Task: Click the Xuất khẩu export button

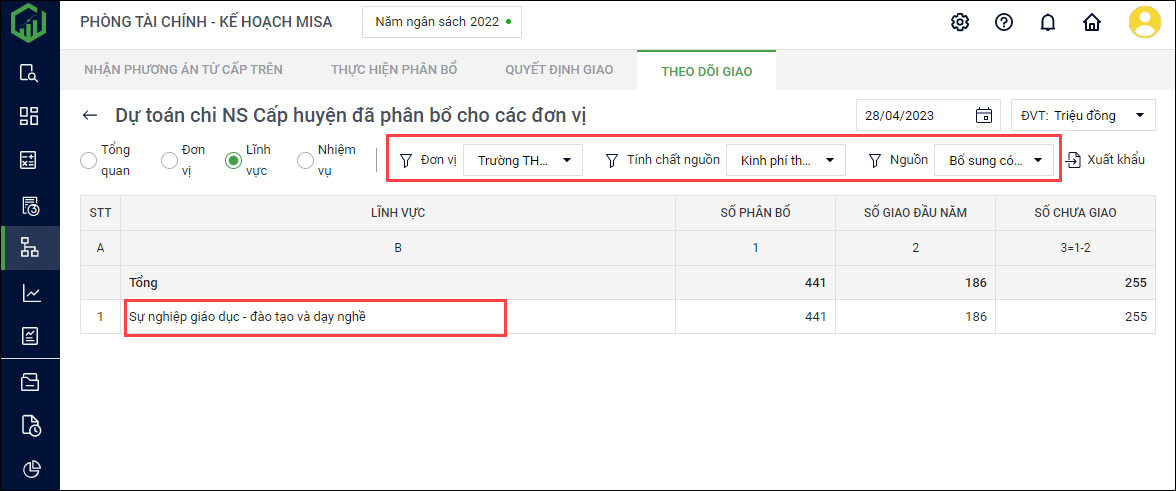Action: (x=1105, y=160)
